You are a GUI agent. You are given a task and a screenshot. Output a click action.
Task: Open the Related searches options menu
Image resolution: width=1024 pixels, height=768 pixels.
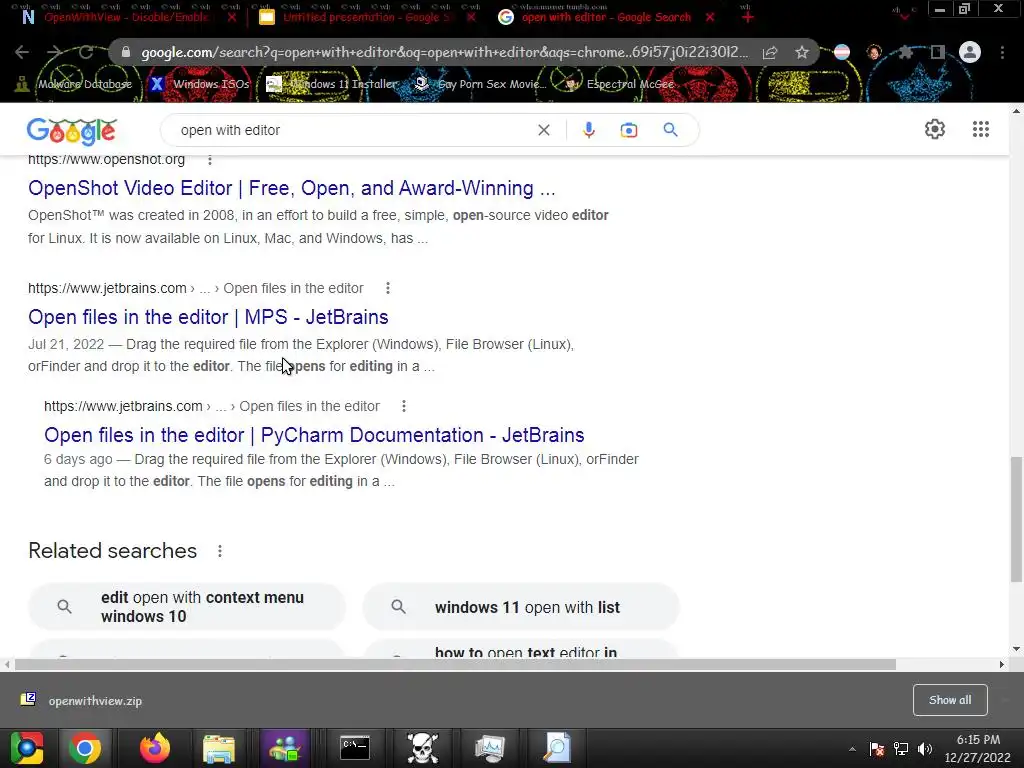tap(220, 551)
